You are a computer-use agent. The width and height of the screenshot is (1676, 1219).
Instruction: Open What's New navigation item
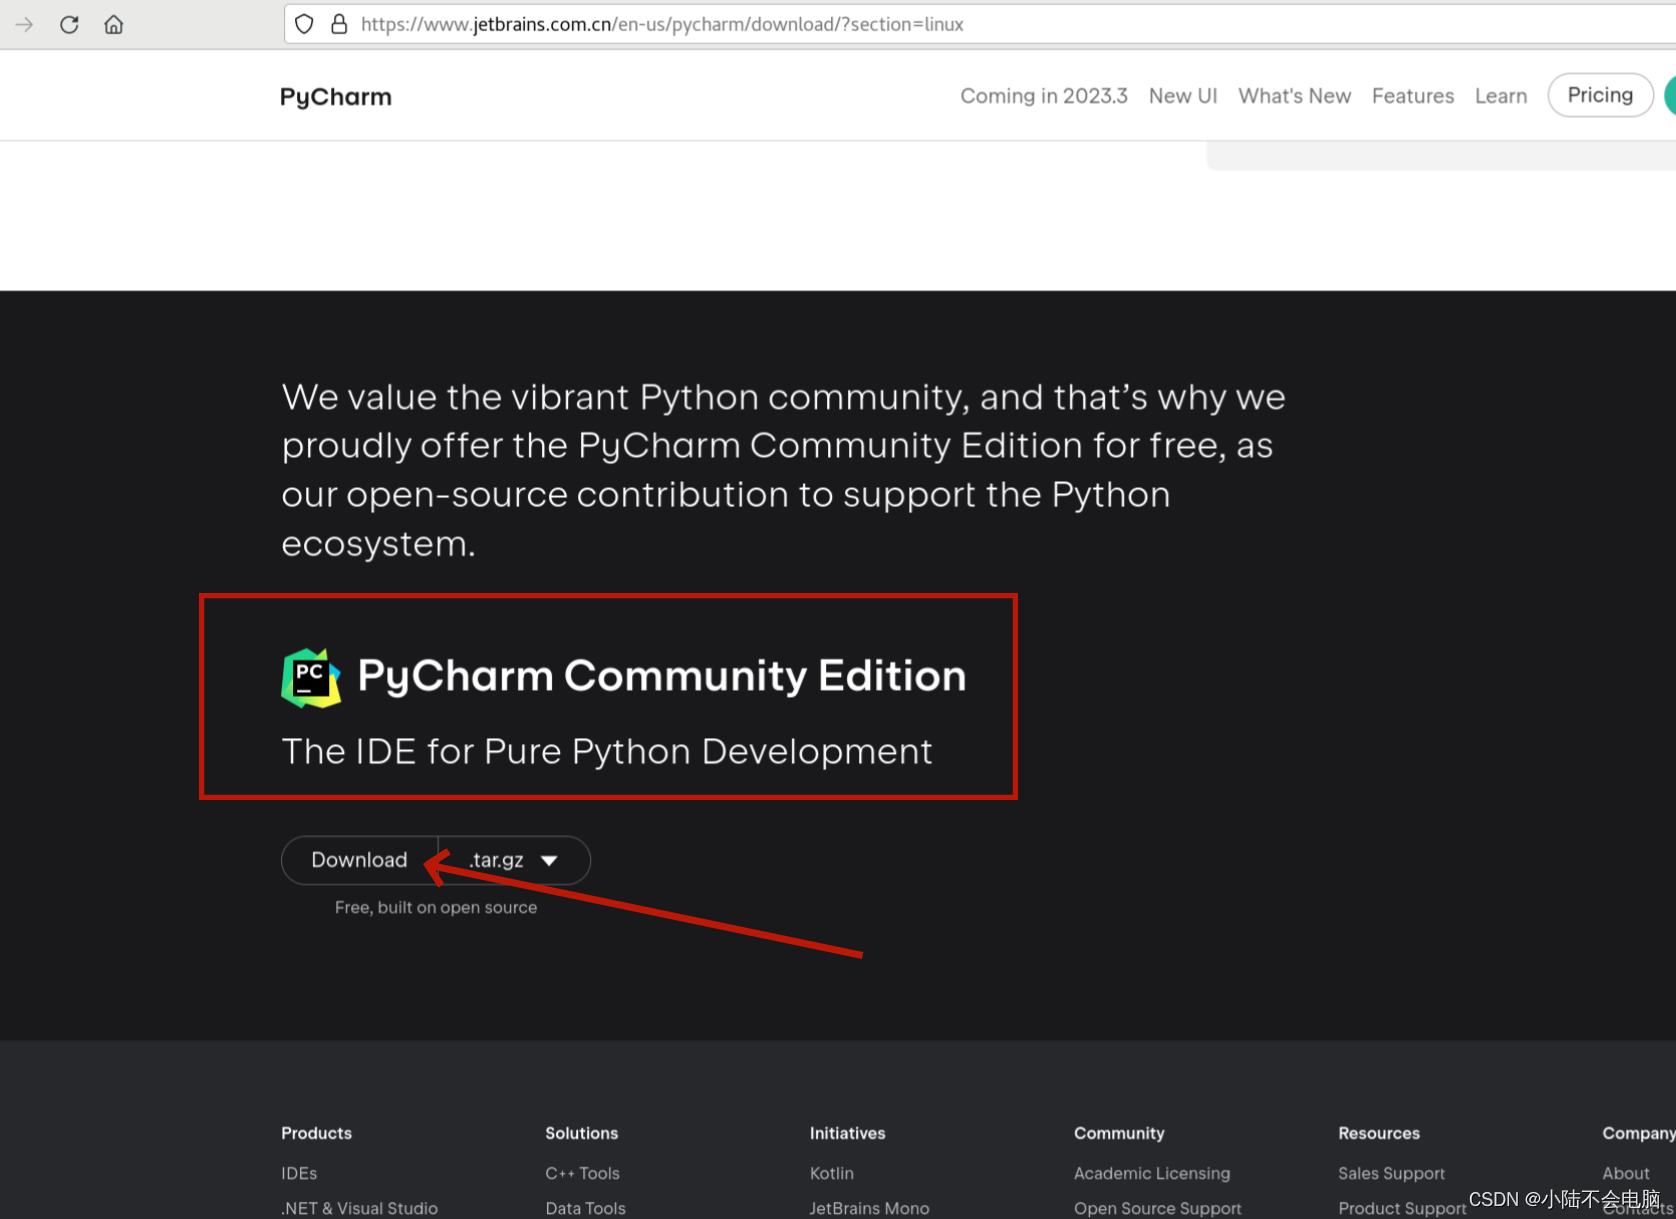pyautogui.click(x=1295, y=96)
